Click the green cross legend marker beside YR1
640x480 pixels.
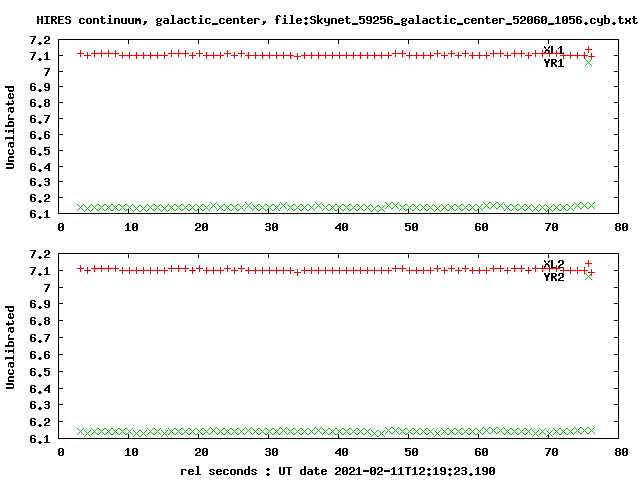(588, 62)
